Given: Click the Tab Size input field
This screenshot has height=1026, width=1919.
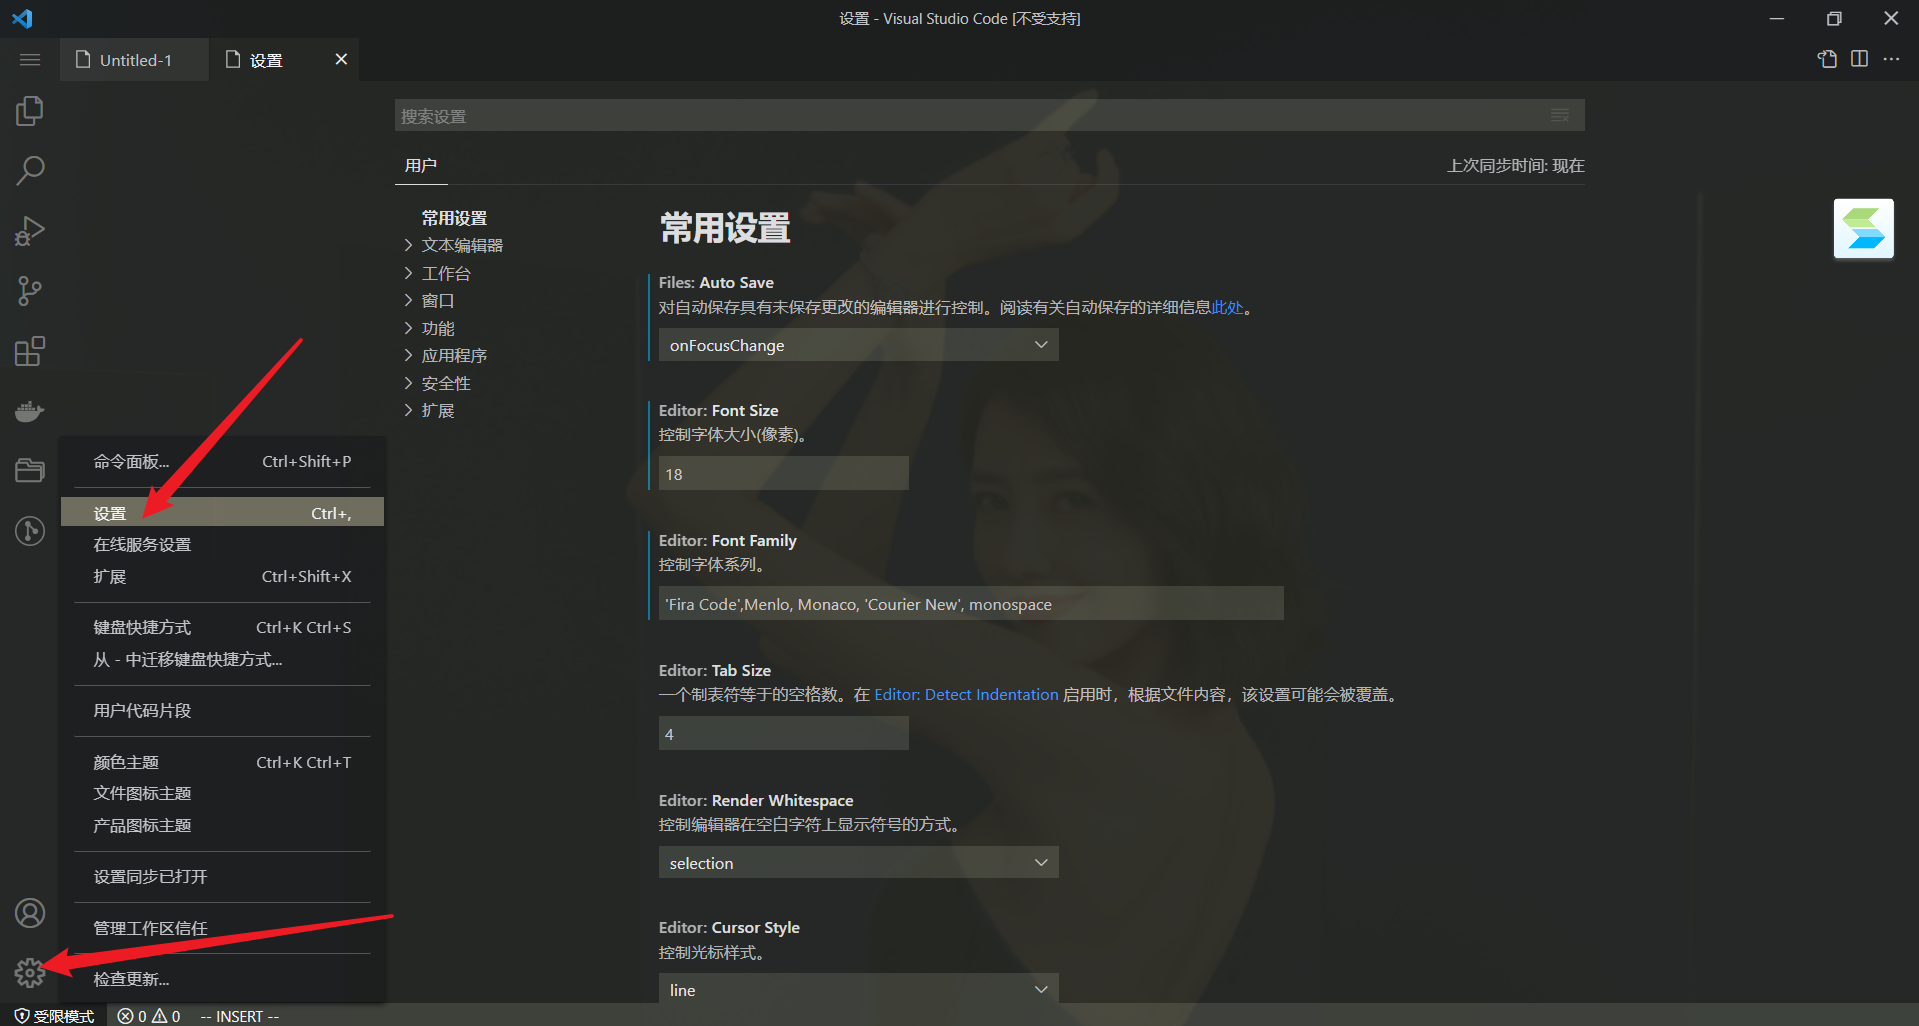Looking at the screenshot, I should [x=783, y=734].
